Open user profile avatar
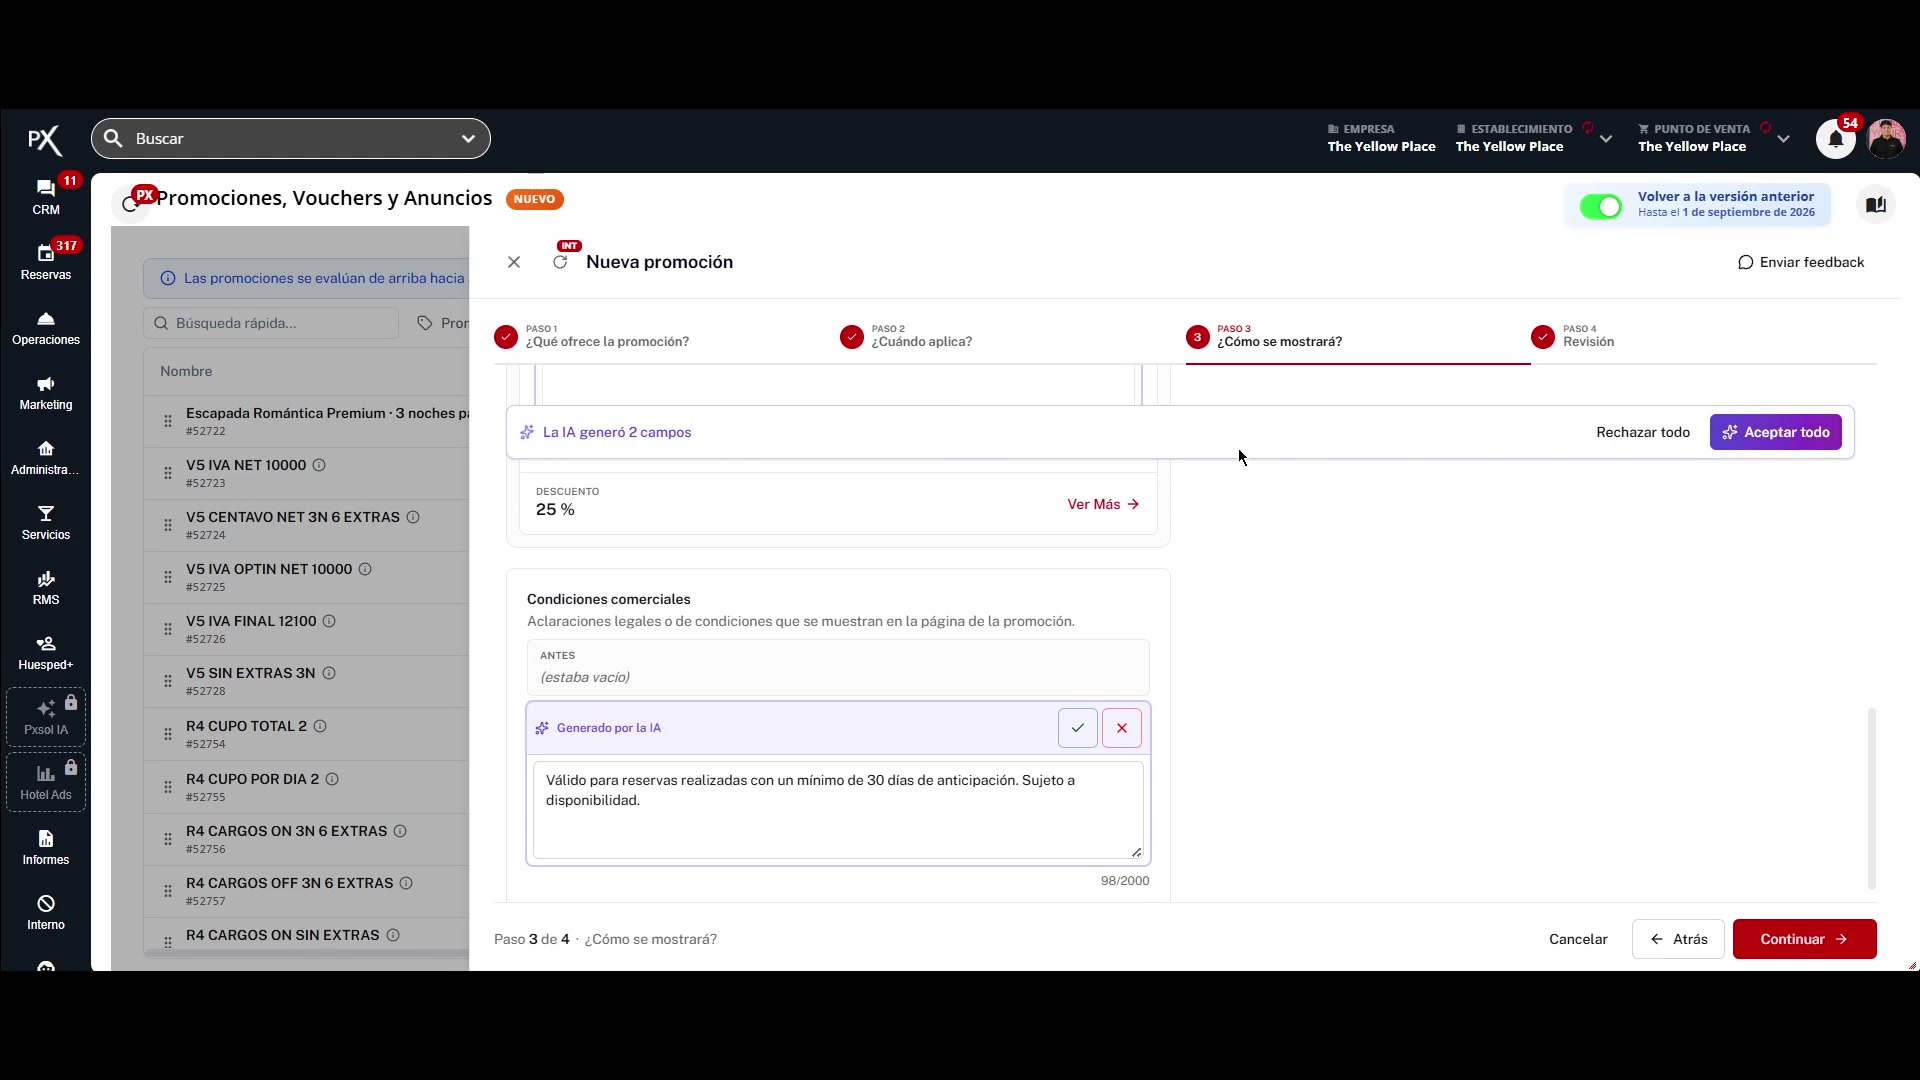1920x1080 pixels. coord(1886,139)
